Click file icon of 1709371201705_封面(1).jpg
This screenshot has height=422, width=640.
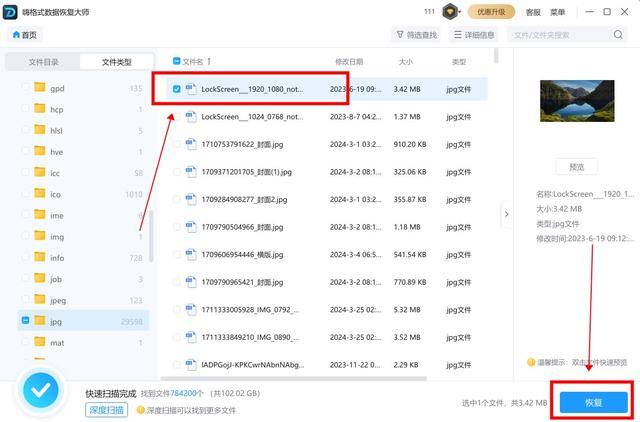click(191, 171)
